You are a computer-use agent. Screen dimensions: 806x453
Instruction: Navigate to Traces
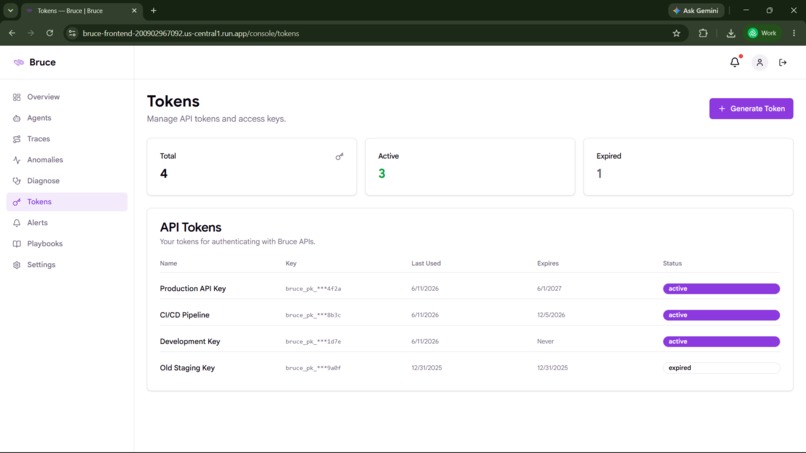pos(39,139)
